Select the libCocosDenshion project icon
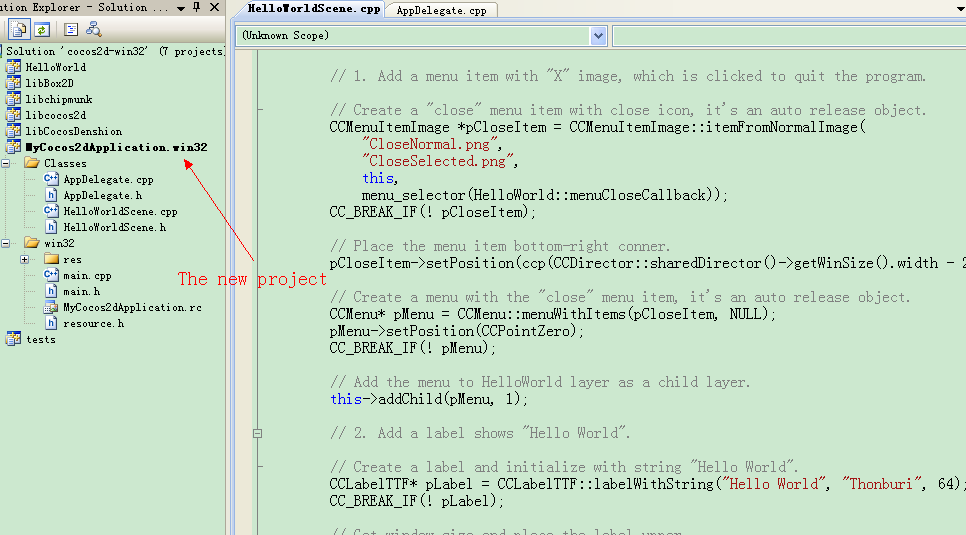 pos(14,131)
